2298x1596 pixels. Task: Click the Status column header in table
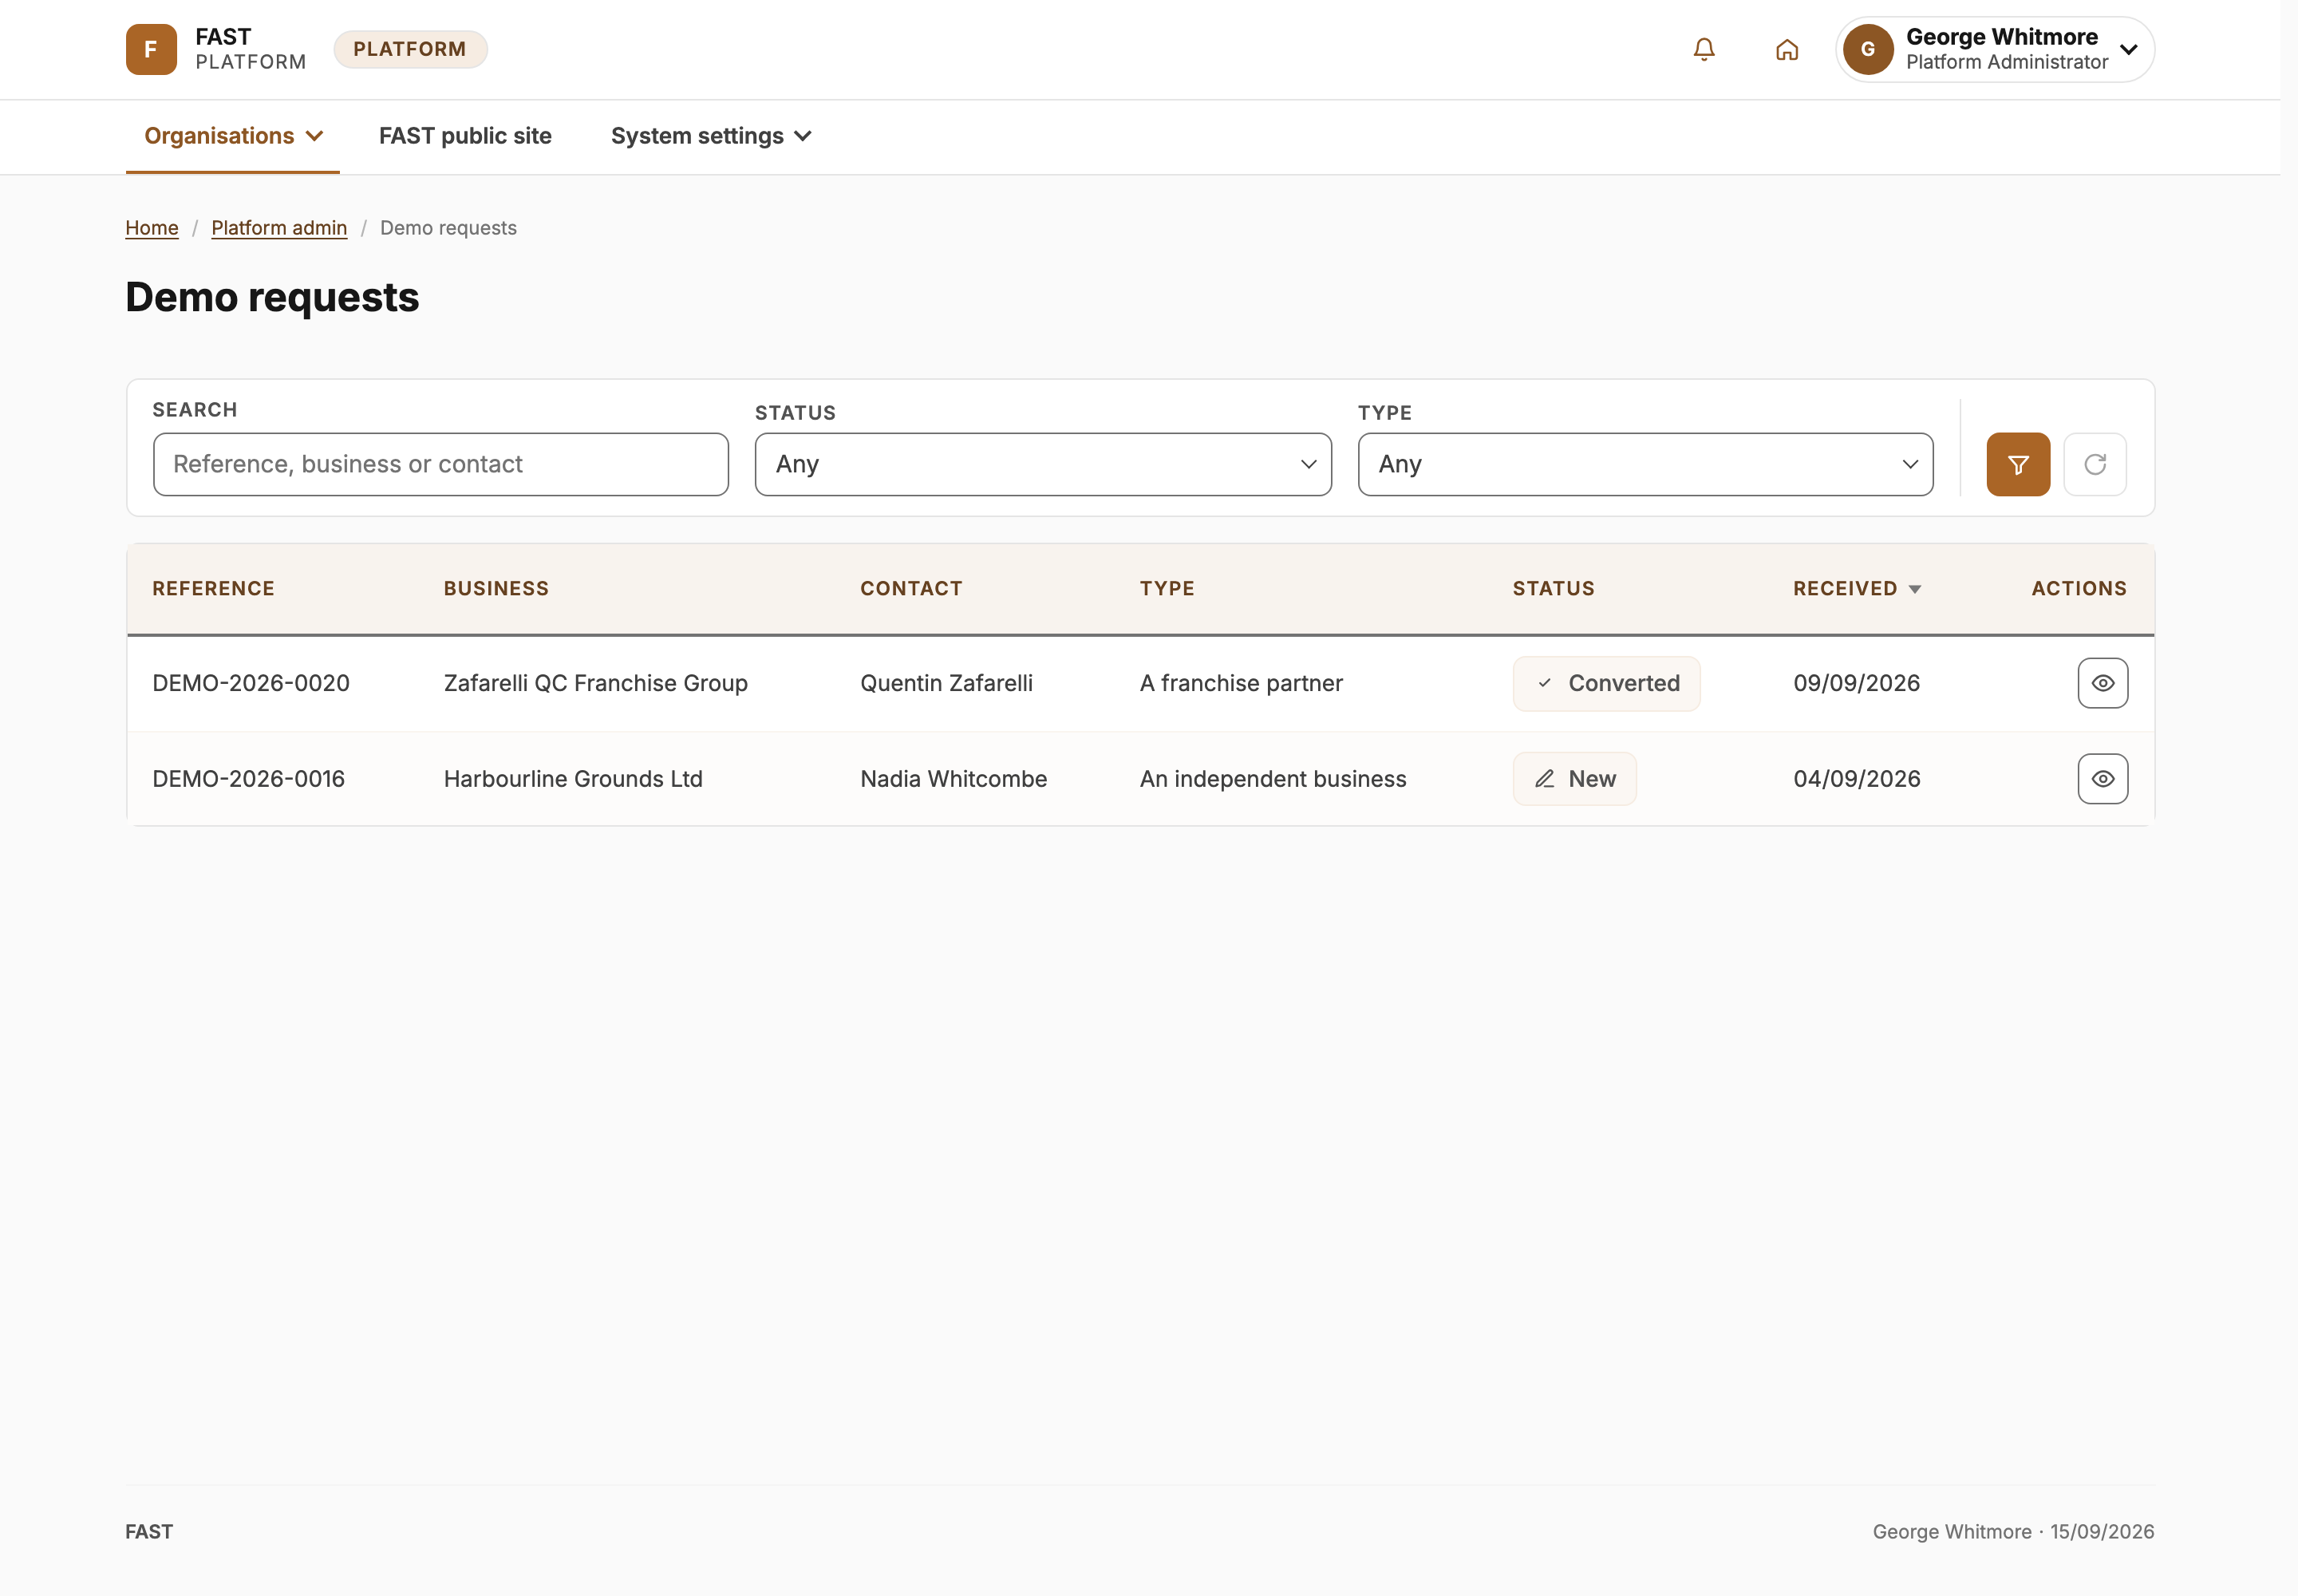coord(1553,588)
